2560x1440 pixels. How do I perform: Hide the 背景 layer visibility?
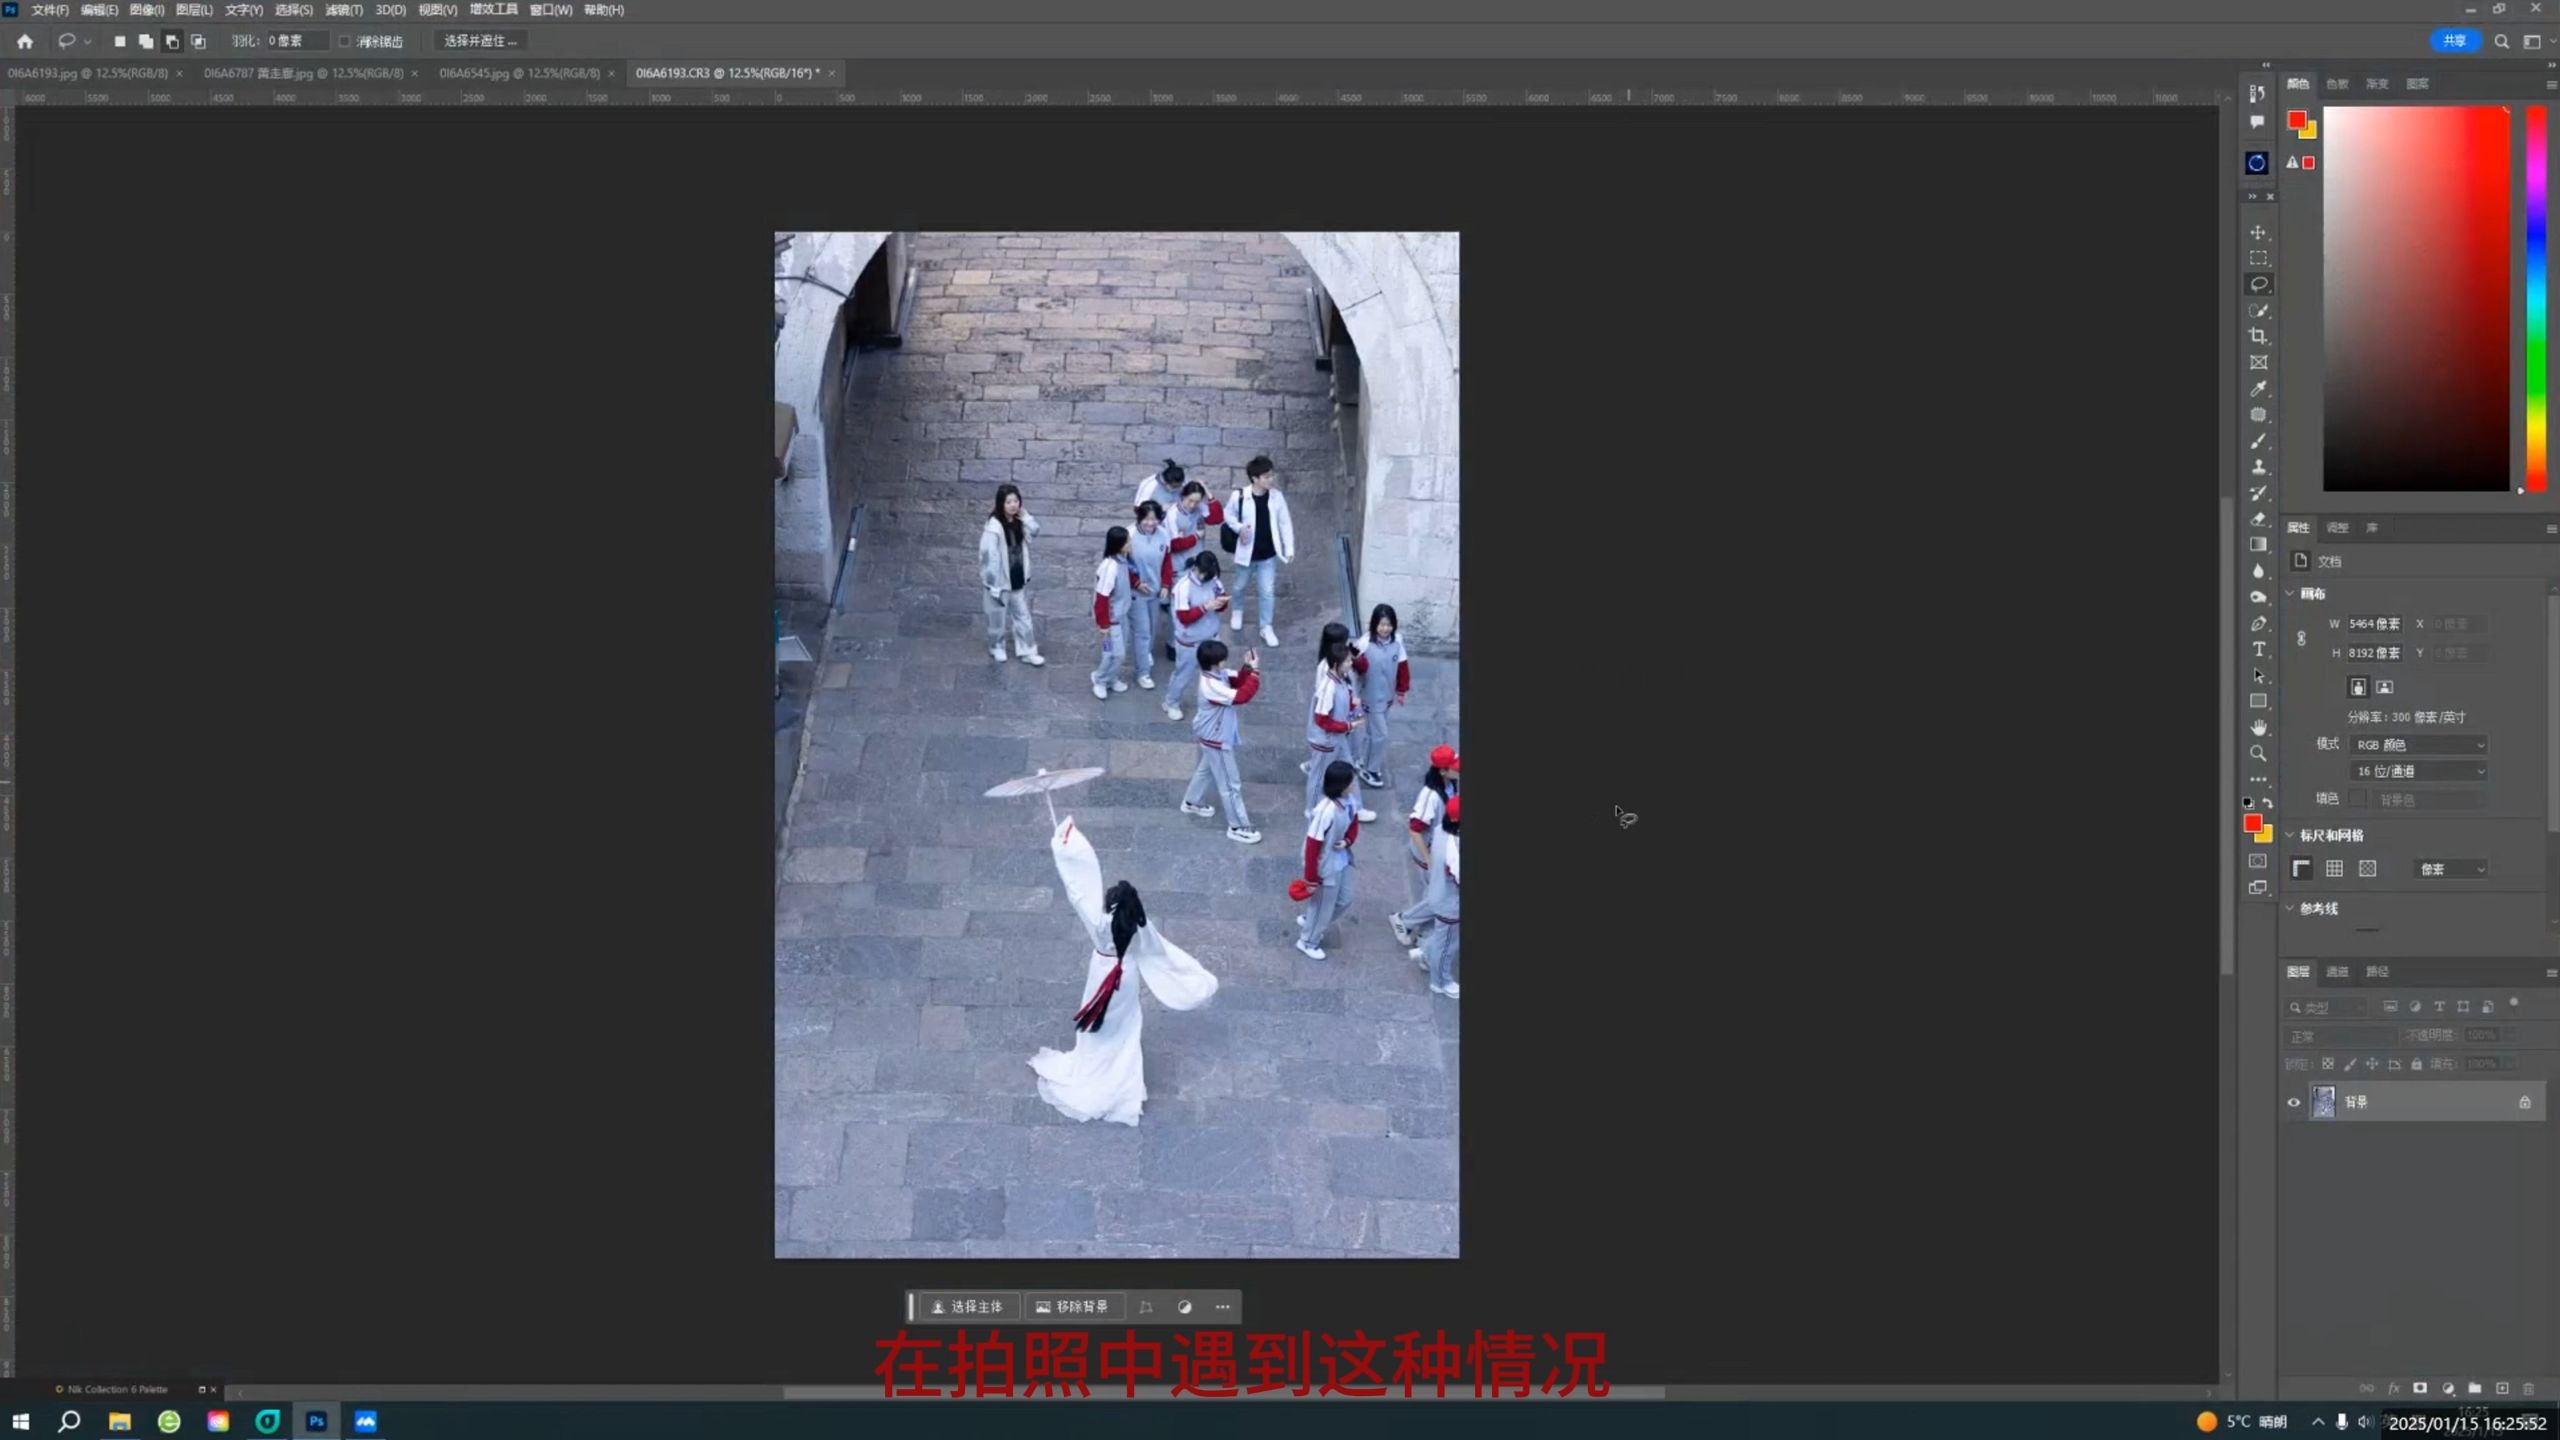(2294, 1101)
